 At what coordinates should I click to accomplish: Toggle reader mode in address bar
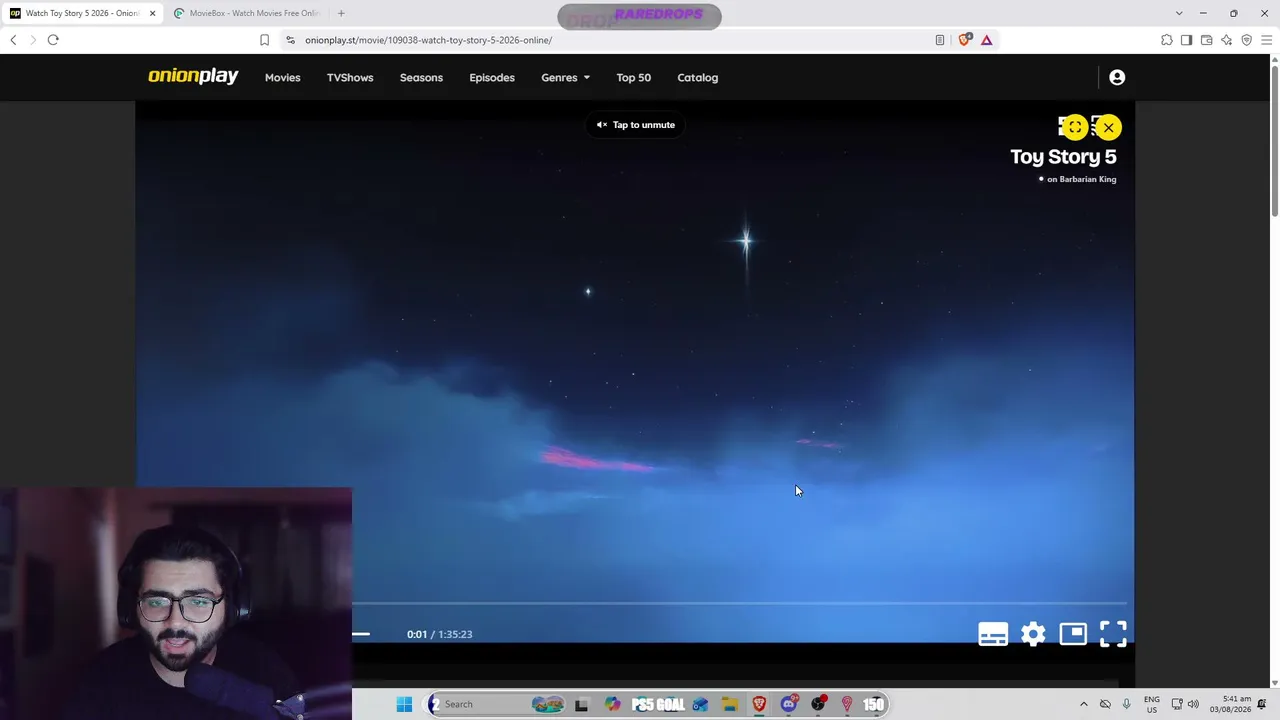point(940,40)
